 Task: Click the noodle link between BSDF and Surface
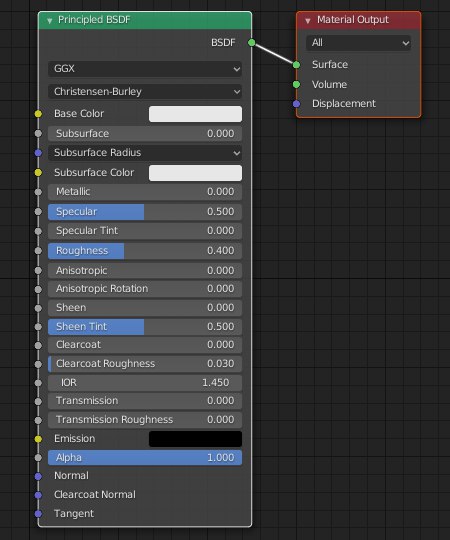coord(274,54)
